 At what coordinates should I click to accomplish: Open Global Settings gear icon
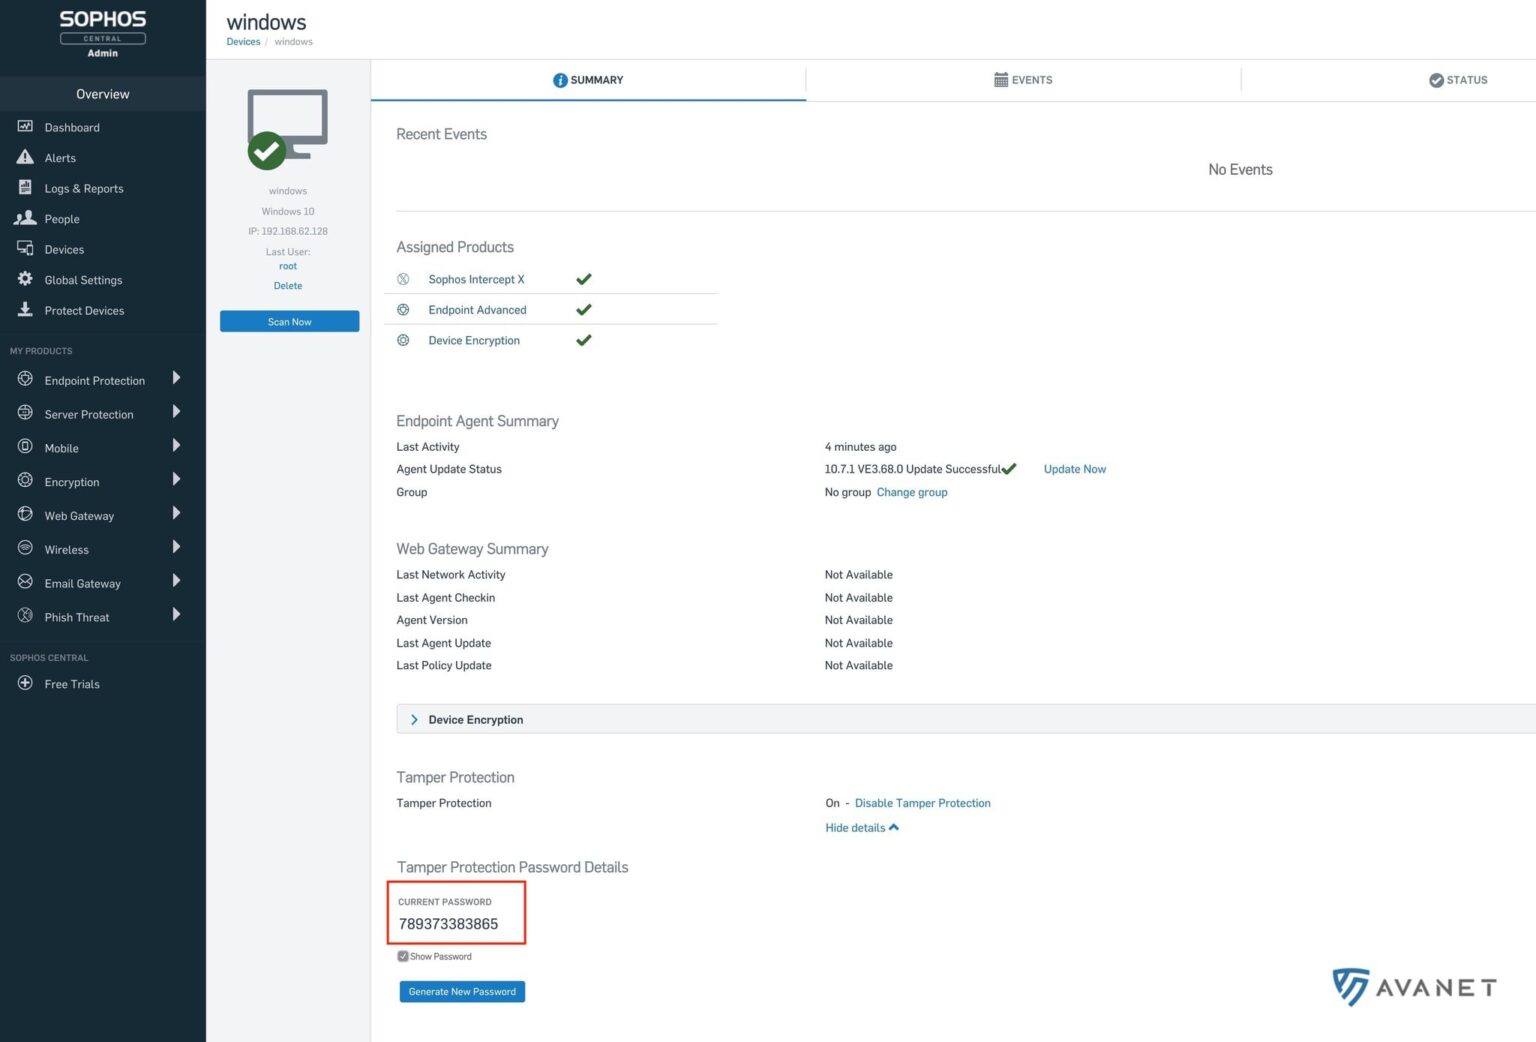tap(25, 279)
